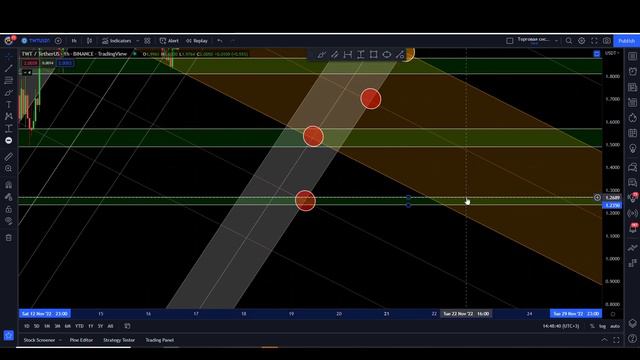Remove drawings with trash icon
Image resolution: width=640 pixels, height=360 pixels.
click(9, 238)
